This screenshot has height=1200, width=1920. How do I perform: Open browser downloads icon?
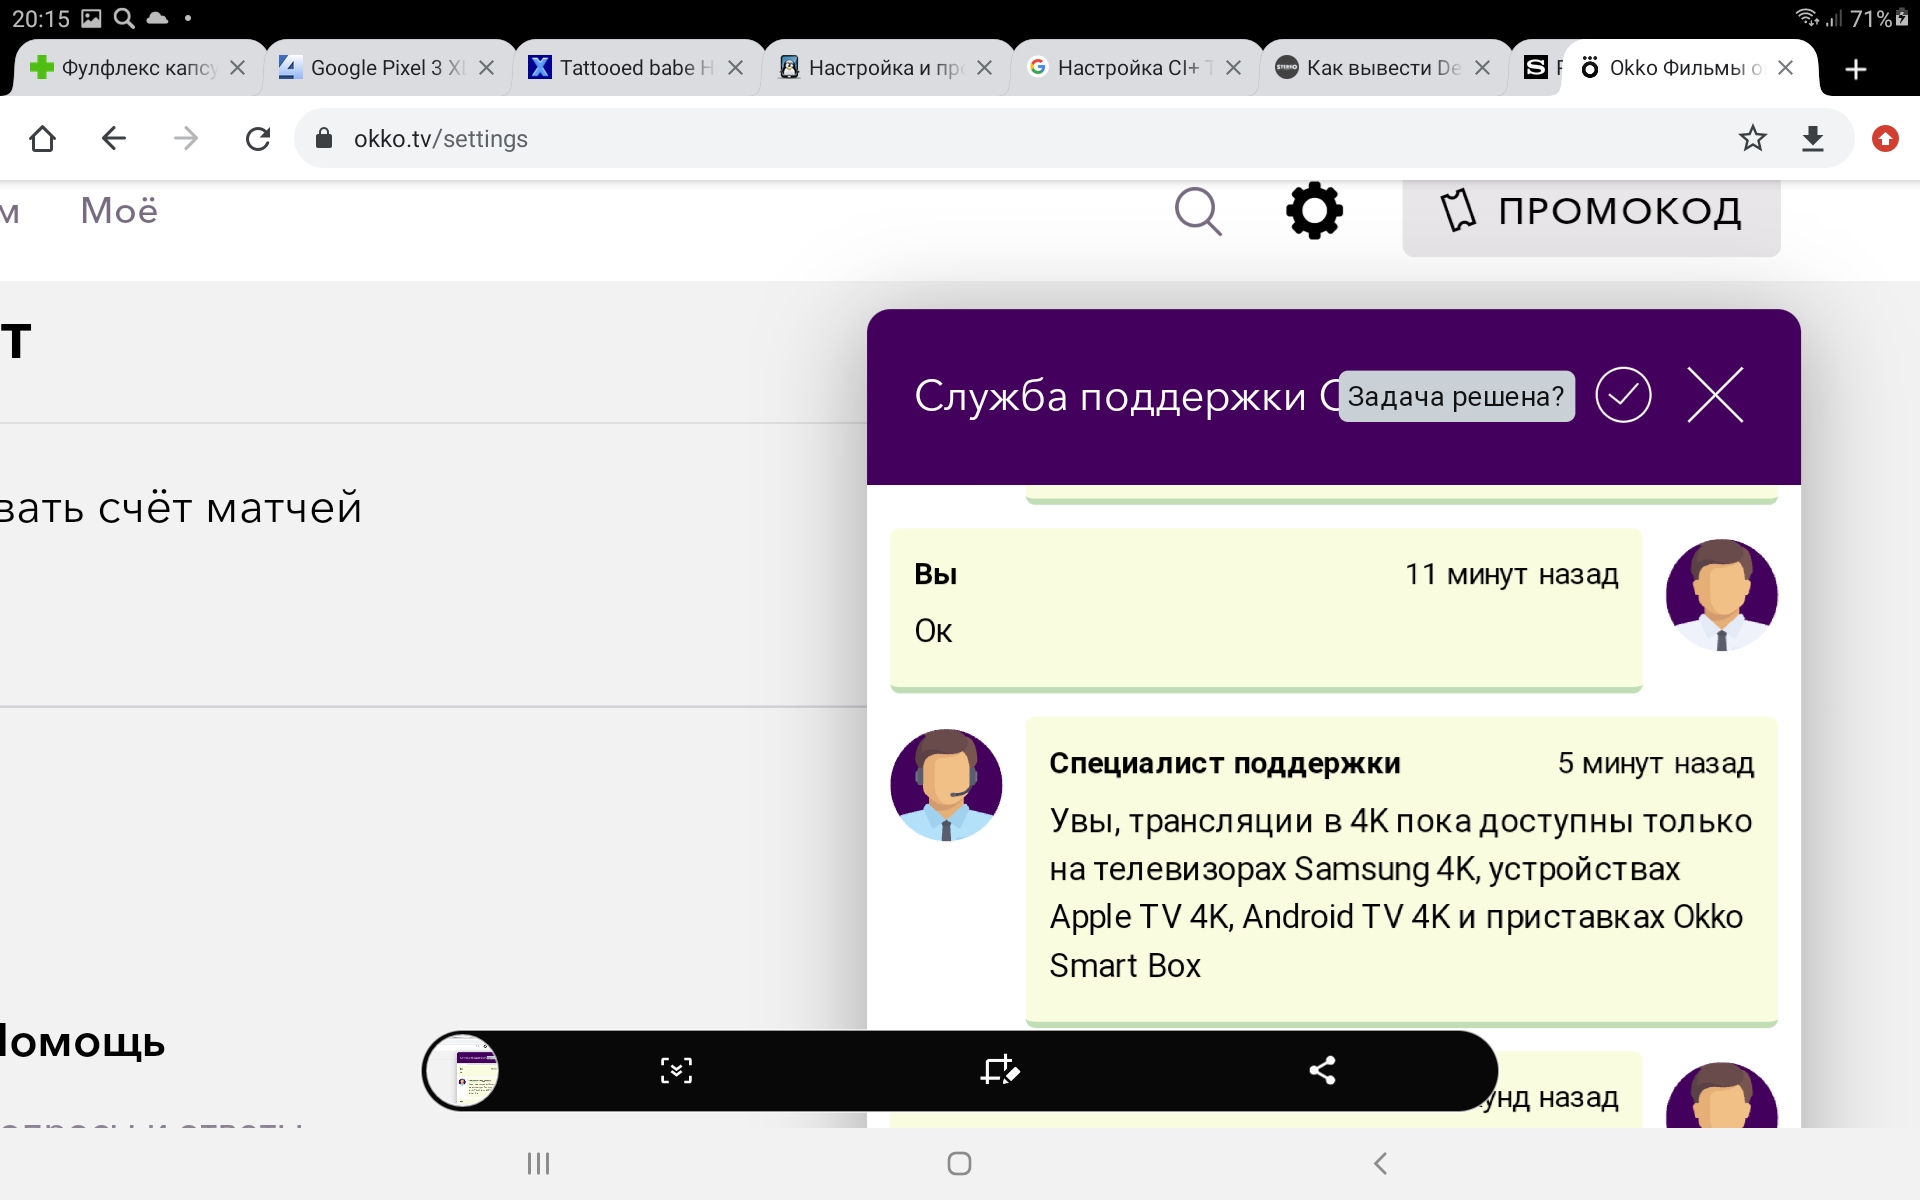[x=1813, y=138]
